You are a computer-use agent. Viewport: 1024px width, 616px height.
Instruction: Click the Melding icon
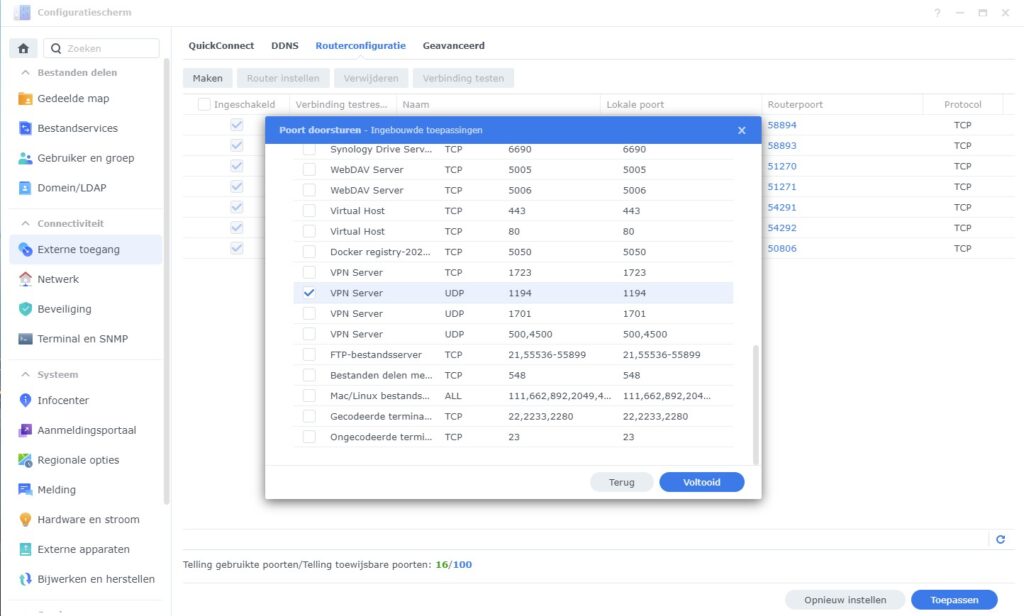25,489
